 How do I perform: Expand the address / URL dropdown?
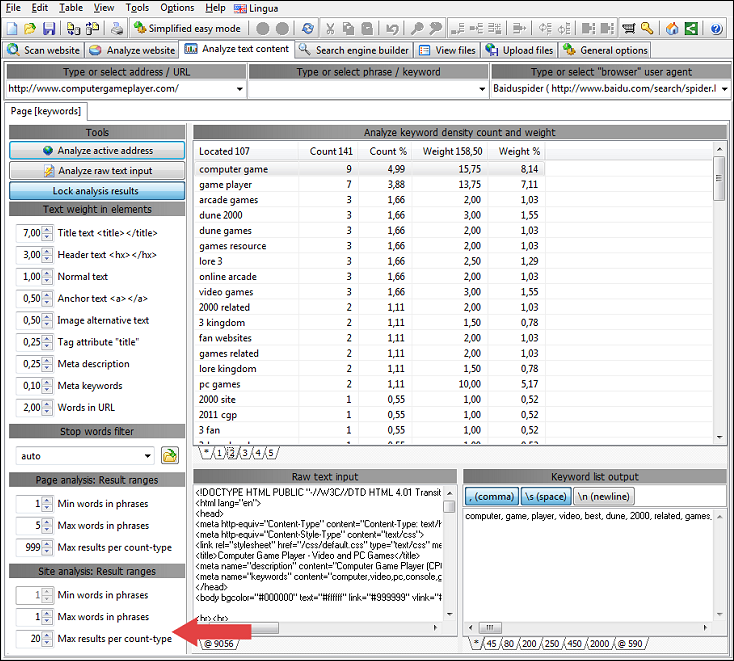click(x=240, y=89)
